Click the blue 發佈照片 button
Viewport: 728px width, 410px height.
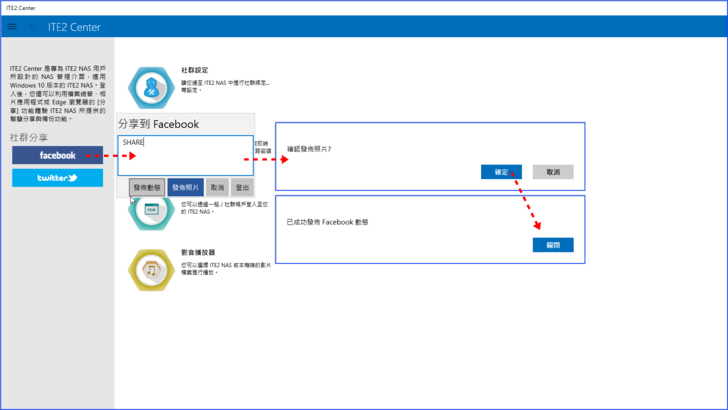pos(185,188)
